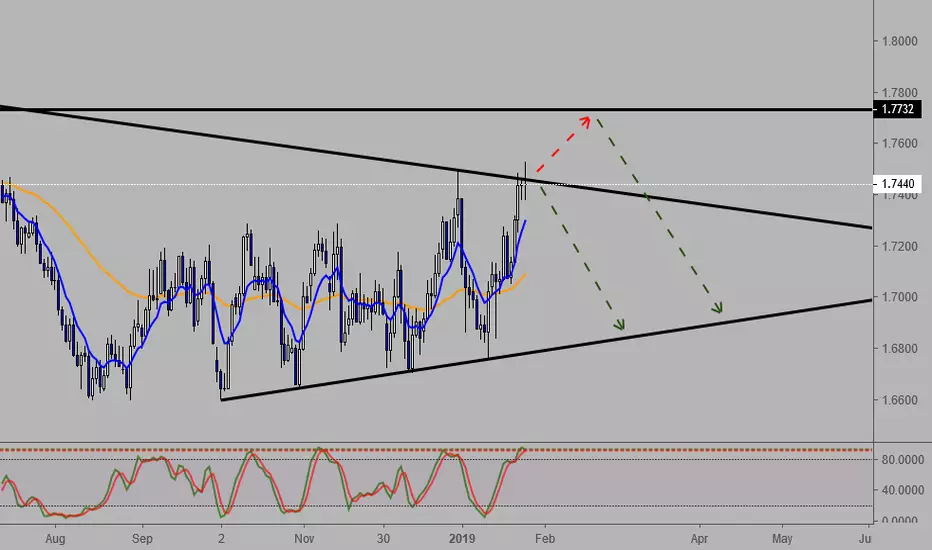Click the Feb date label on time axis

[x=544, y=539]
